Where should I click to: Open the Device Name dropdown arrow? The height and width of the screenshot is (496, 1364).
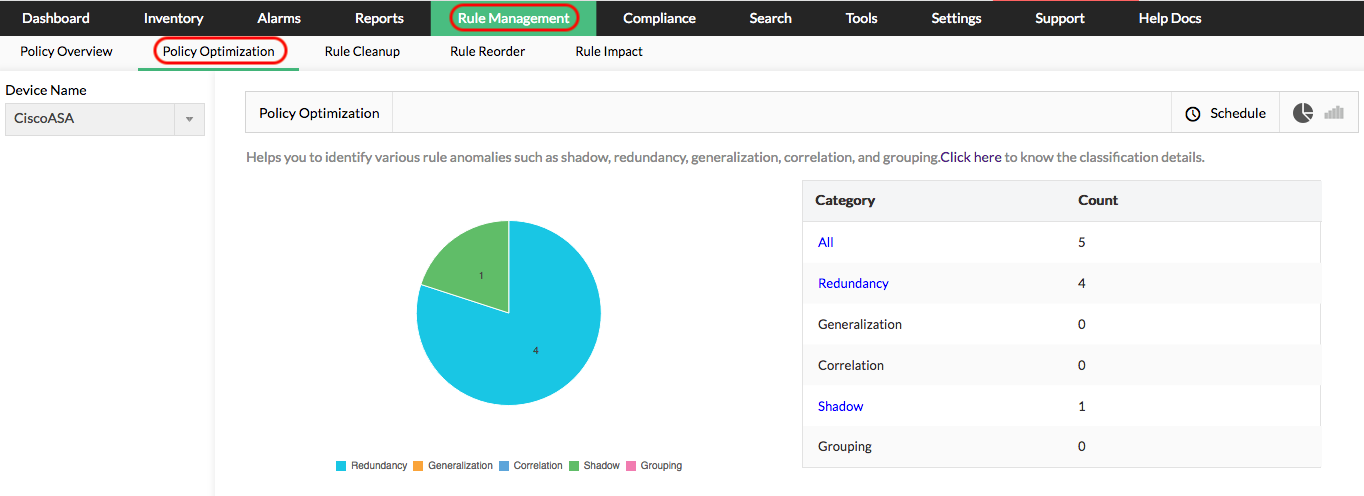tap(189, 119)
